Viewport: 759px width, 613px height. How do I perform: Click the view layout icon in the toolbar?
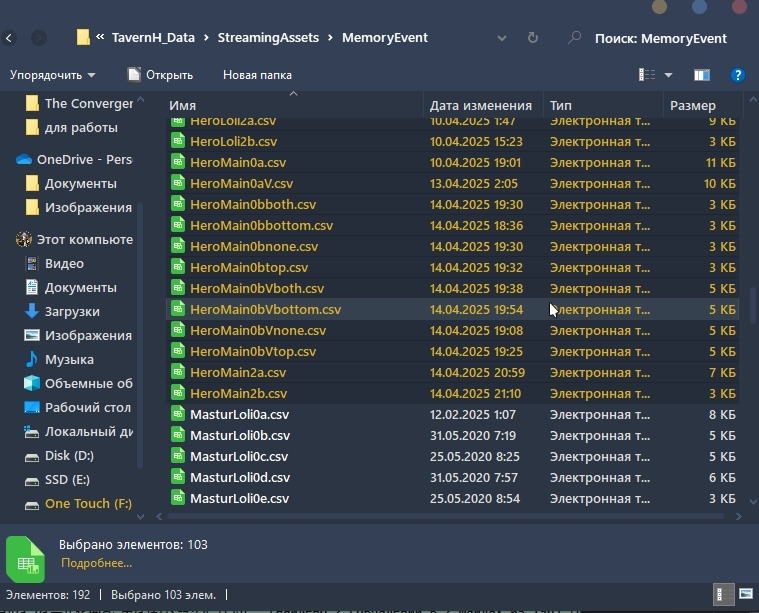[647, 75]
